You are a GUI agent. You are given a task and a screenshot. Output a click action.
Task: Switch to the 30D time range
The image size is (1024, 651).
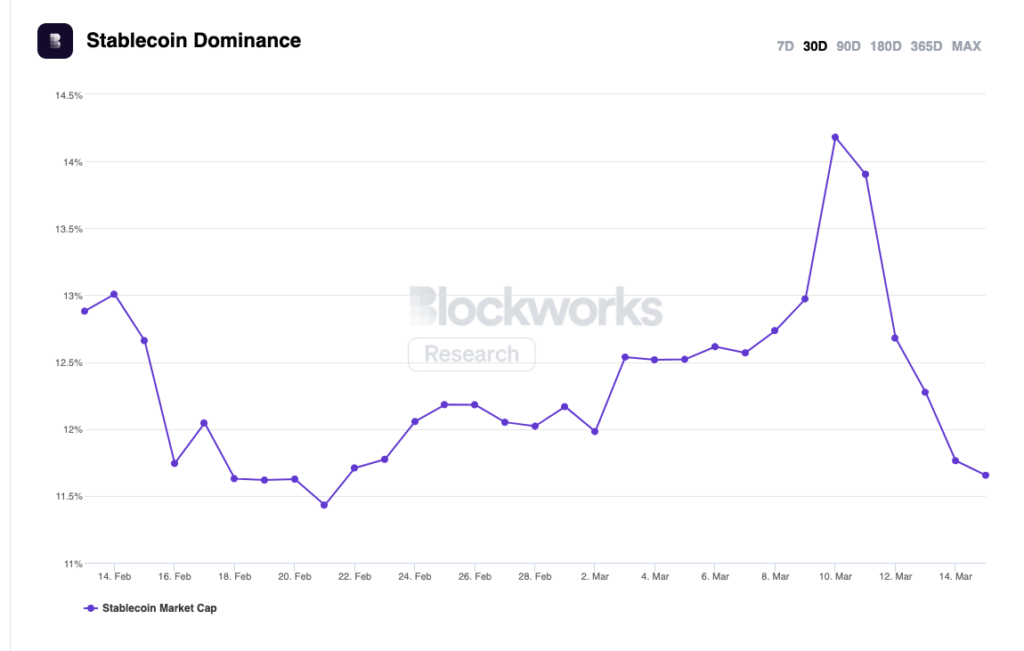coord(815,46)
